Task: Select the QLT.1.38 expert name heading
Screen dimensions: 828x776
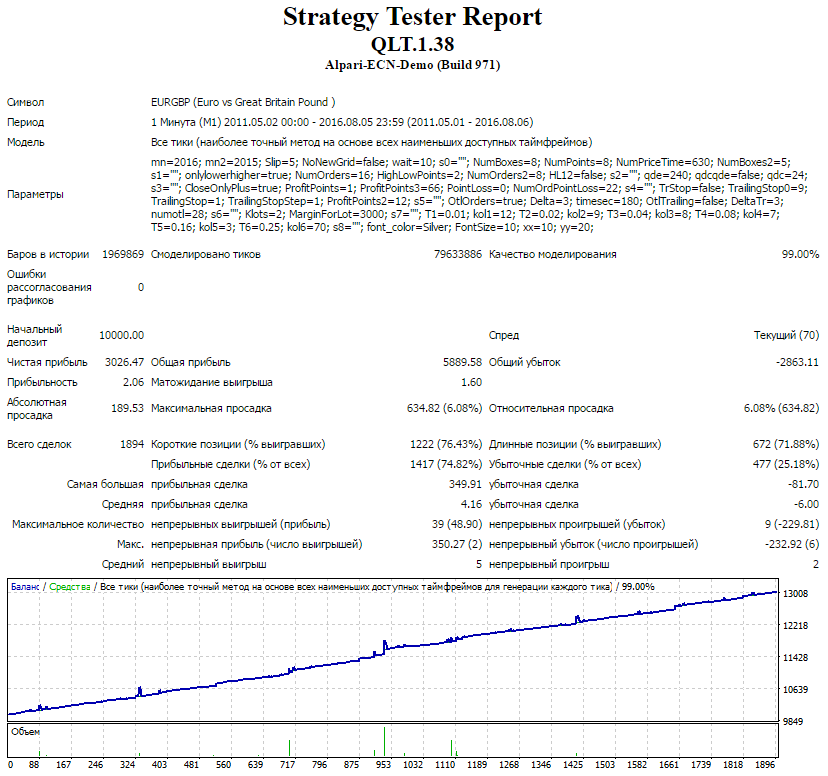Action: (412, 44)
